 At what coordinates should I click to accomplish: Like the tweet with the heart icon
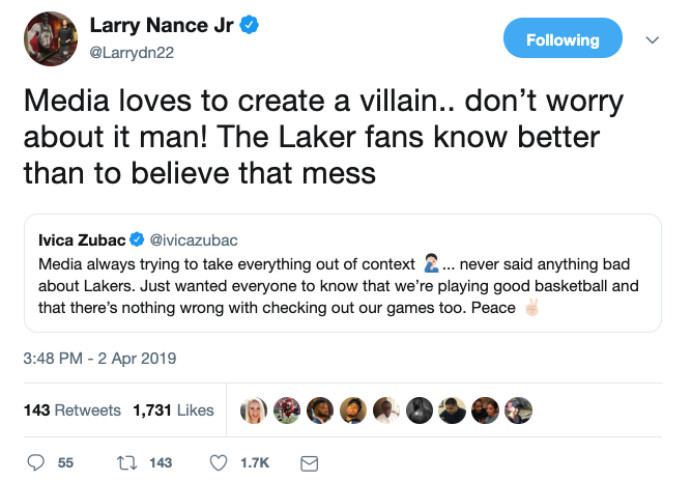[x=218, y=462]
